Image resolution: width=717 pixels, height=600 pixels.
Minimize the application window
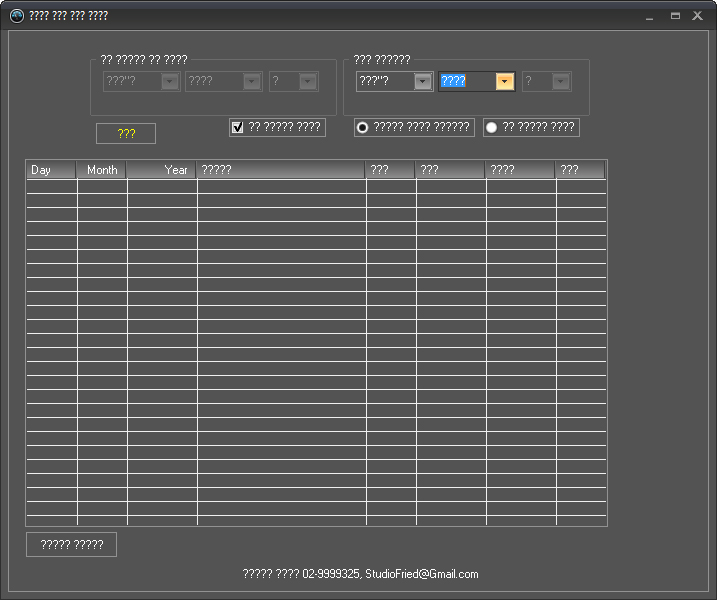[650, 16]
